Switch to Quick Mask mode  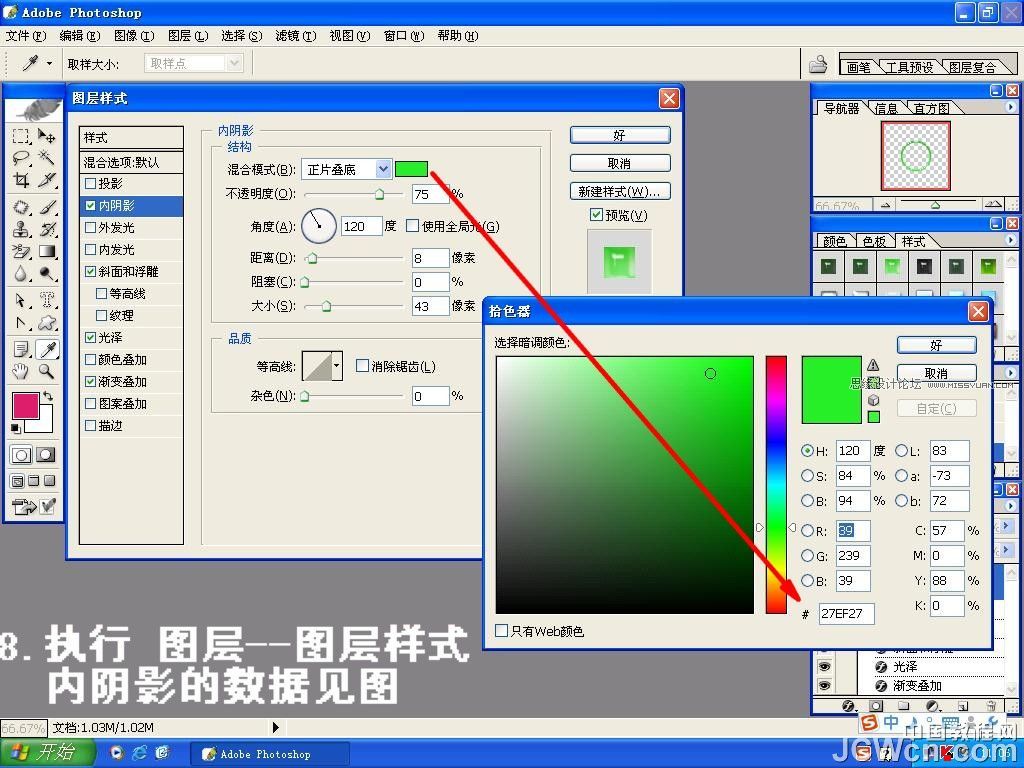[x=45, y=455]
